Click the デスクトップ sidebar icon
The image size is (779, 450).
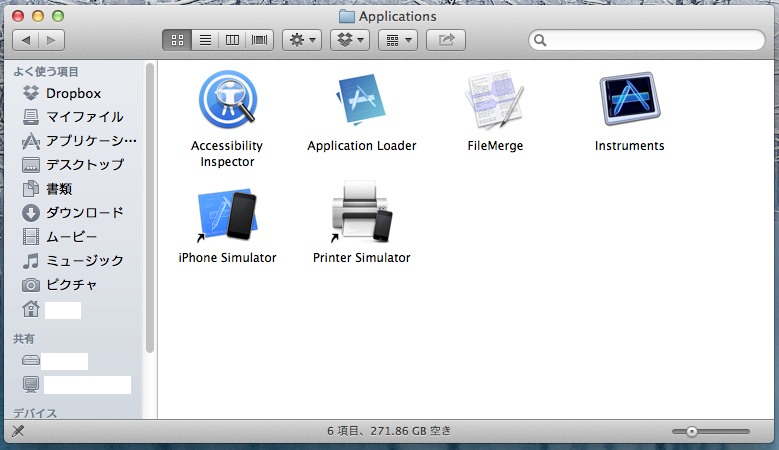31,164
